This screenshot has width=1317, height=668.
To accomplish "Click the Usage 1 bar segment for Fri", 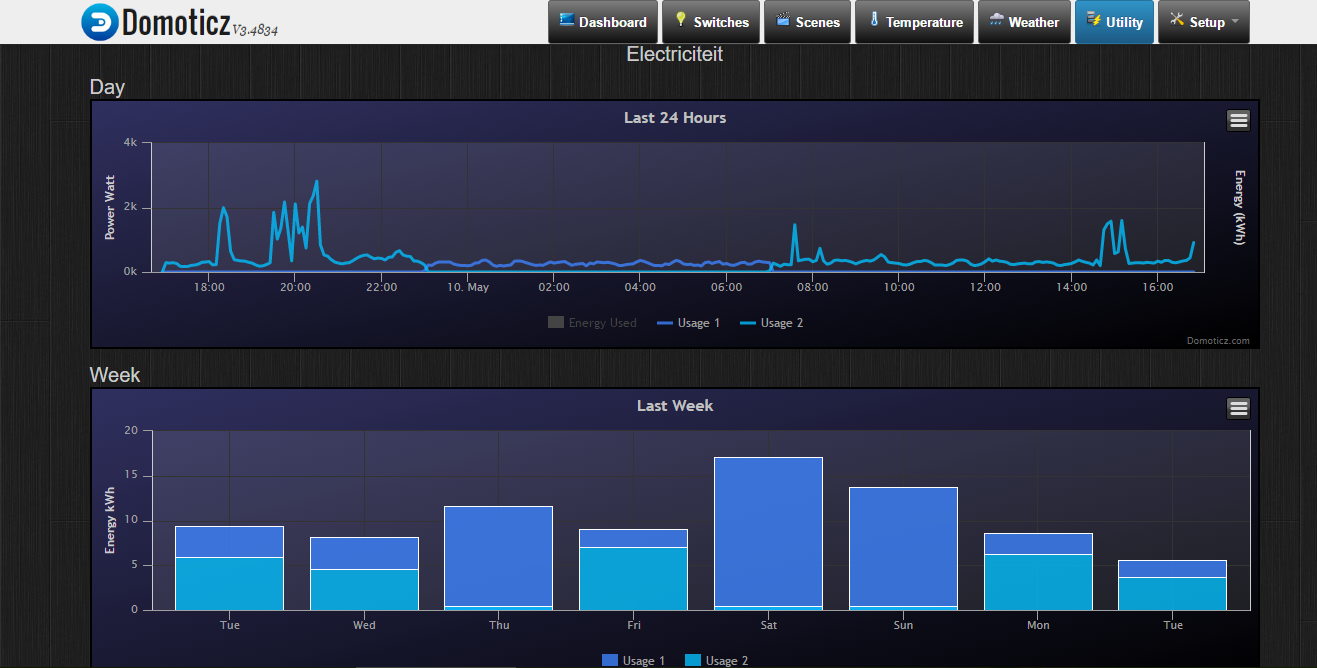I will (634, 538).
